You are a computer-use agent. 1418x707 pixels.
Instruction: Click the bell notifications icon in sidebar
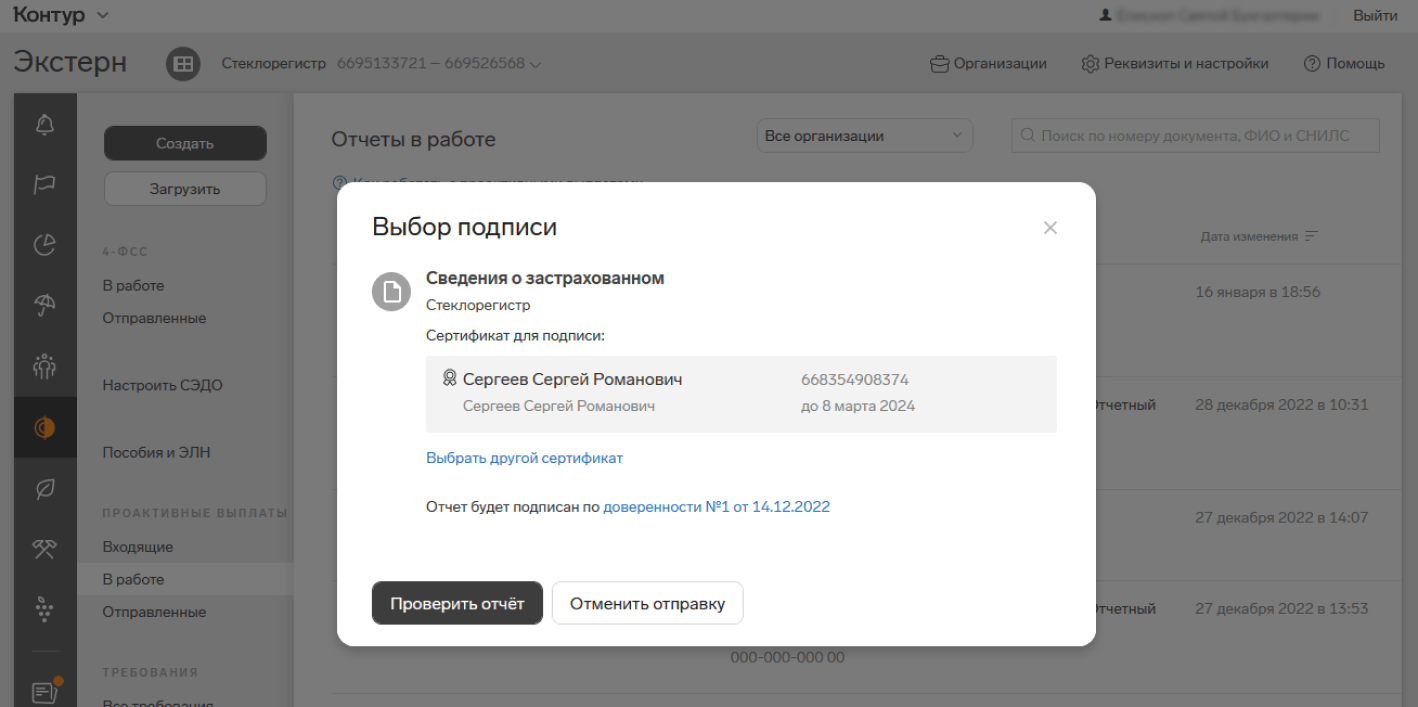click(x=45, y=126)
